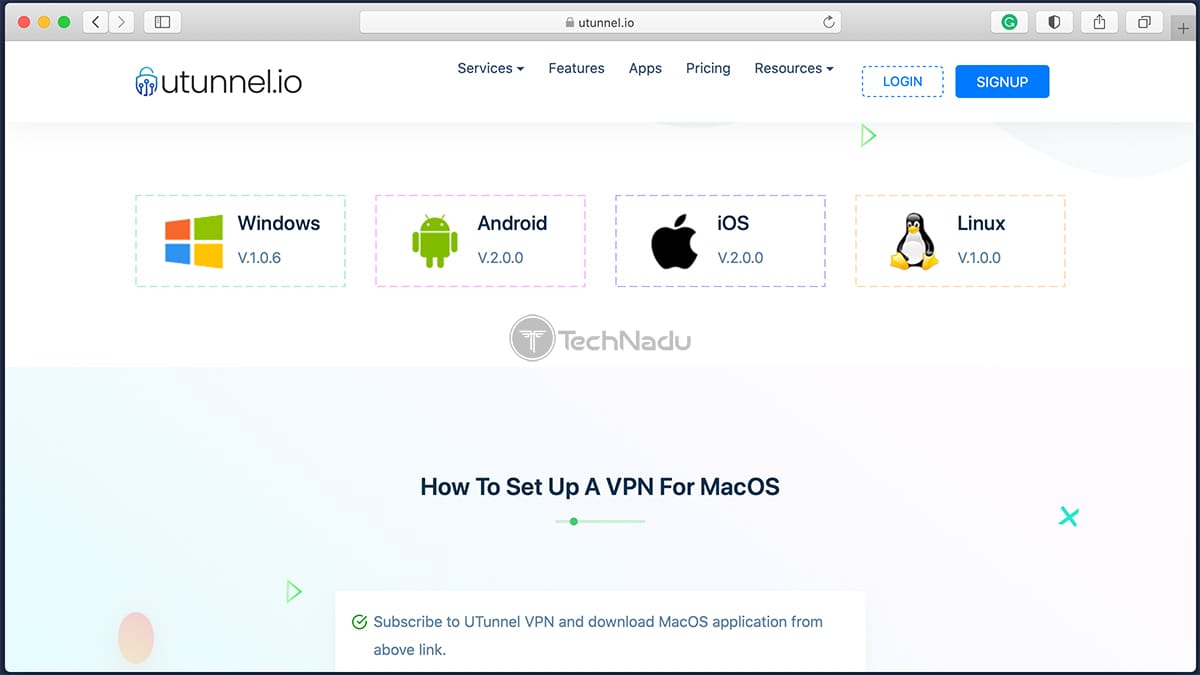Click the Linux penguin icon
This screenshot has width=1200, height=675.
(x=914, y=241)
